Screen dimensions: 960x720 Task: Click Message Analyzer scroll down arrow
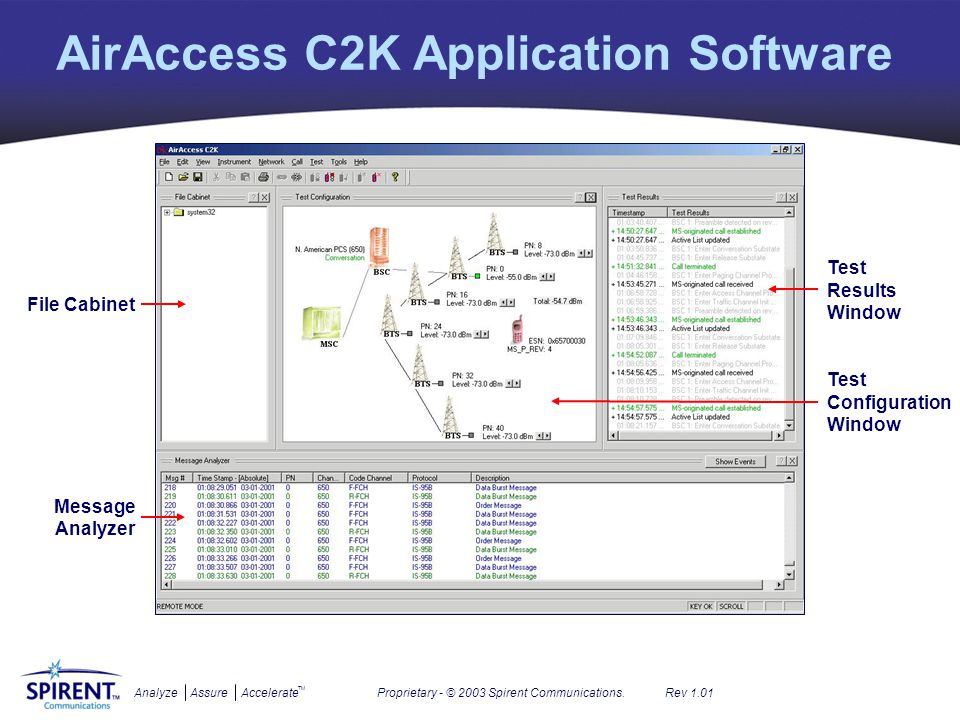point(789,575)
